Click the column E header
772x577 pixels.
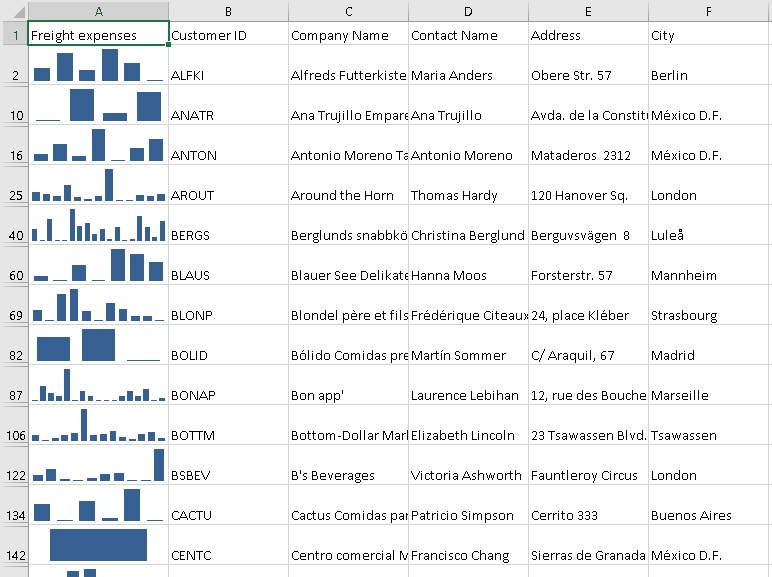click(588, 10)
